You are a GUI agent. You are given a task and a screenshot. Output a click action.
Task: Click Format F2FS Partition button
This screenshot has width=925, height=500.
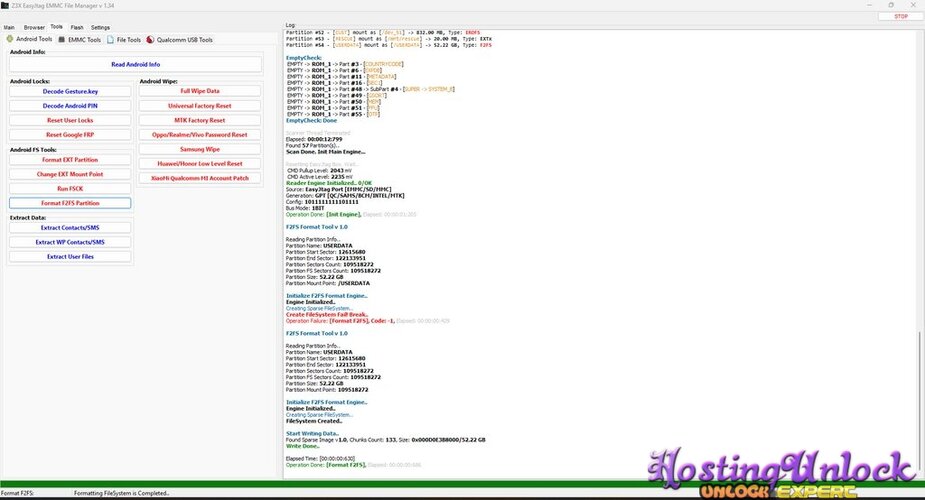[70, 203]
